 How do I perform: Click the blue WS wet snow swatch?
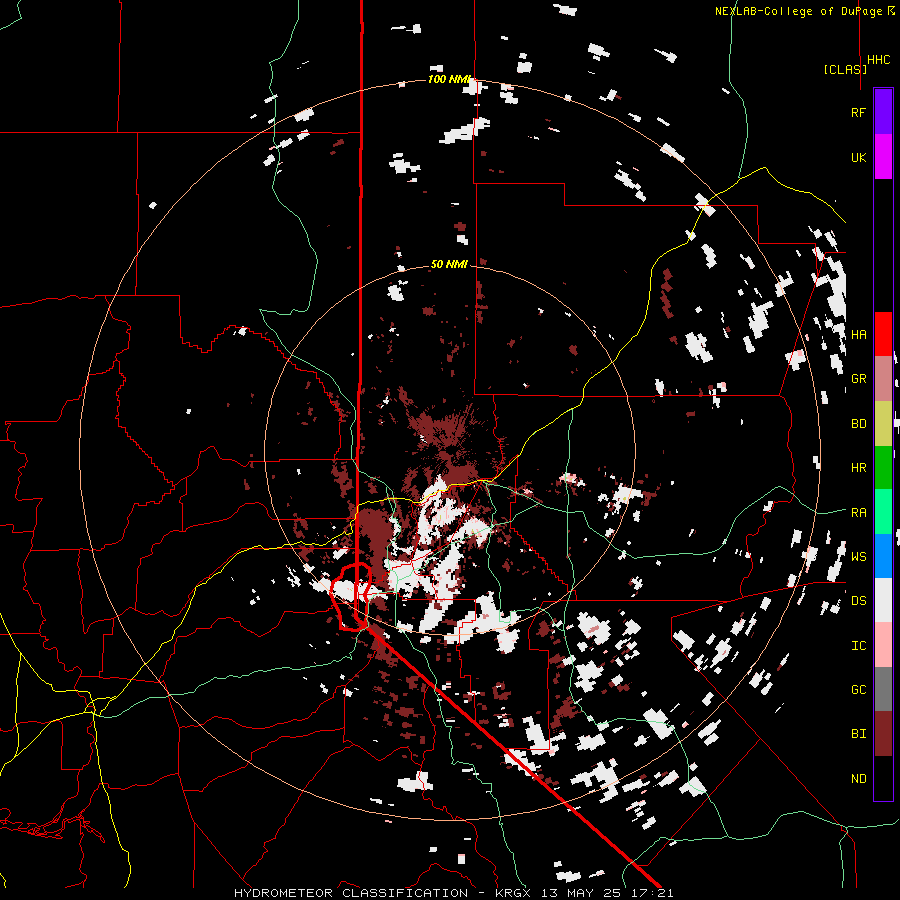(x=883, y=556)
